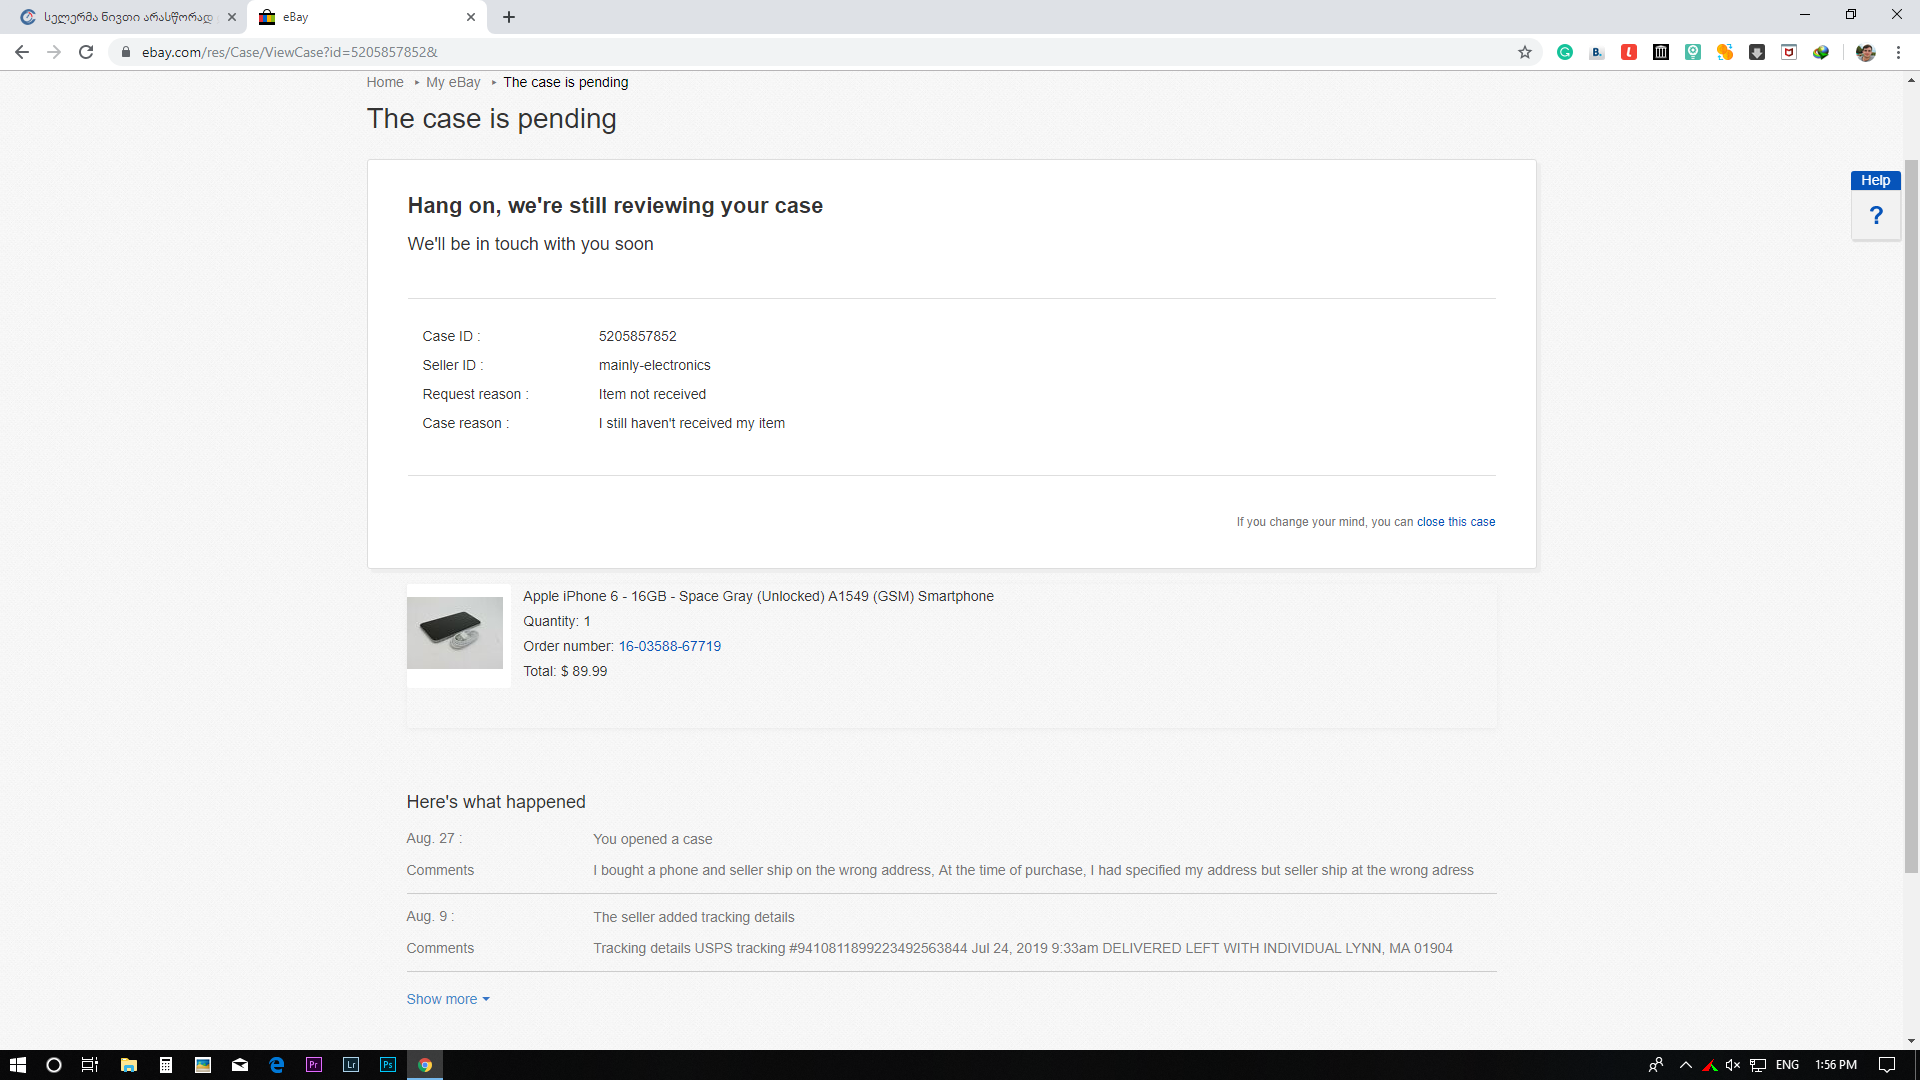Viewport: 1920px width, 1080px height.
Task: Click the currency converter coins extension
Action: pyautogui.click(x=1725, y=52)
